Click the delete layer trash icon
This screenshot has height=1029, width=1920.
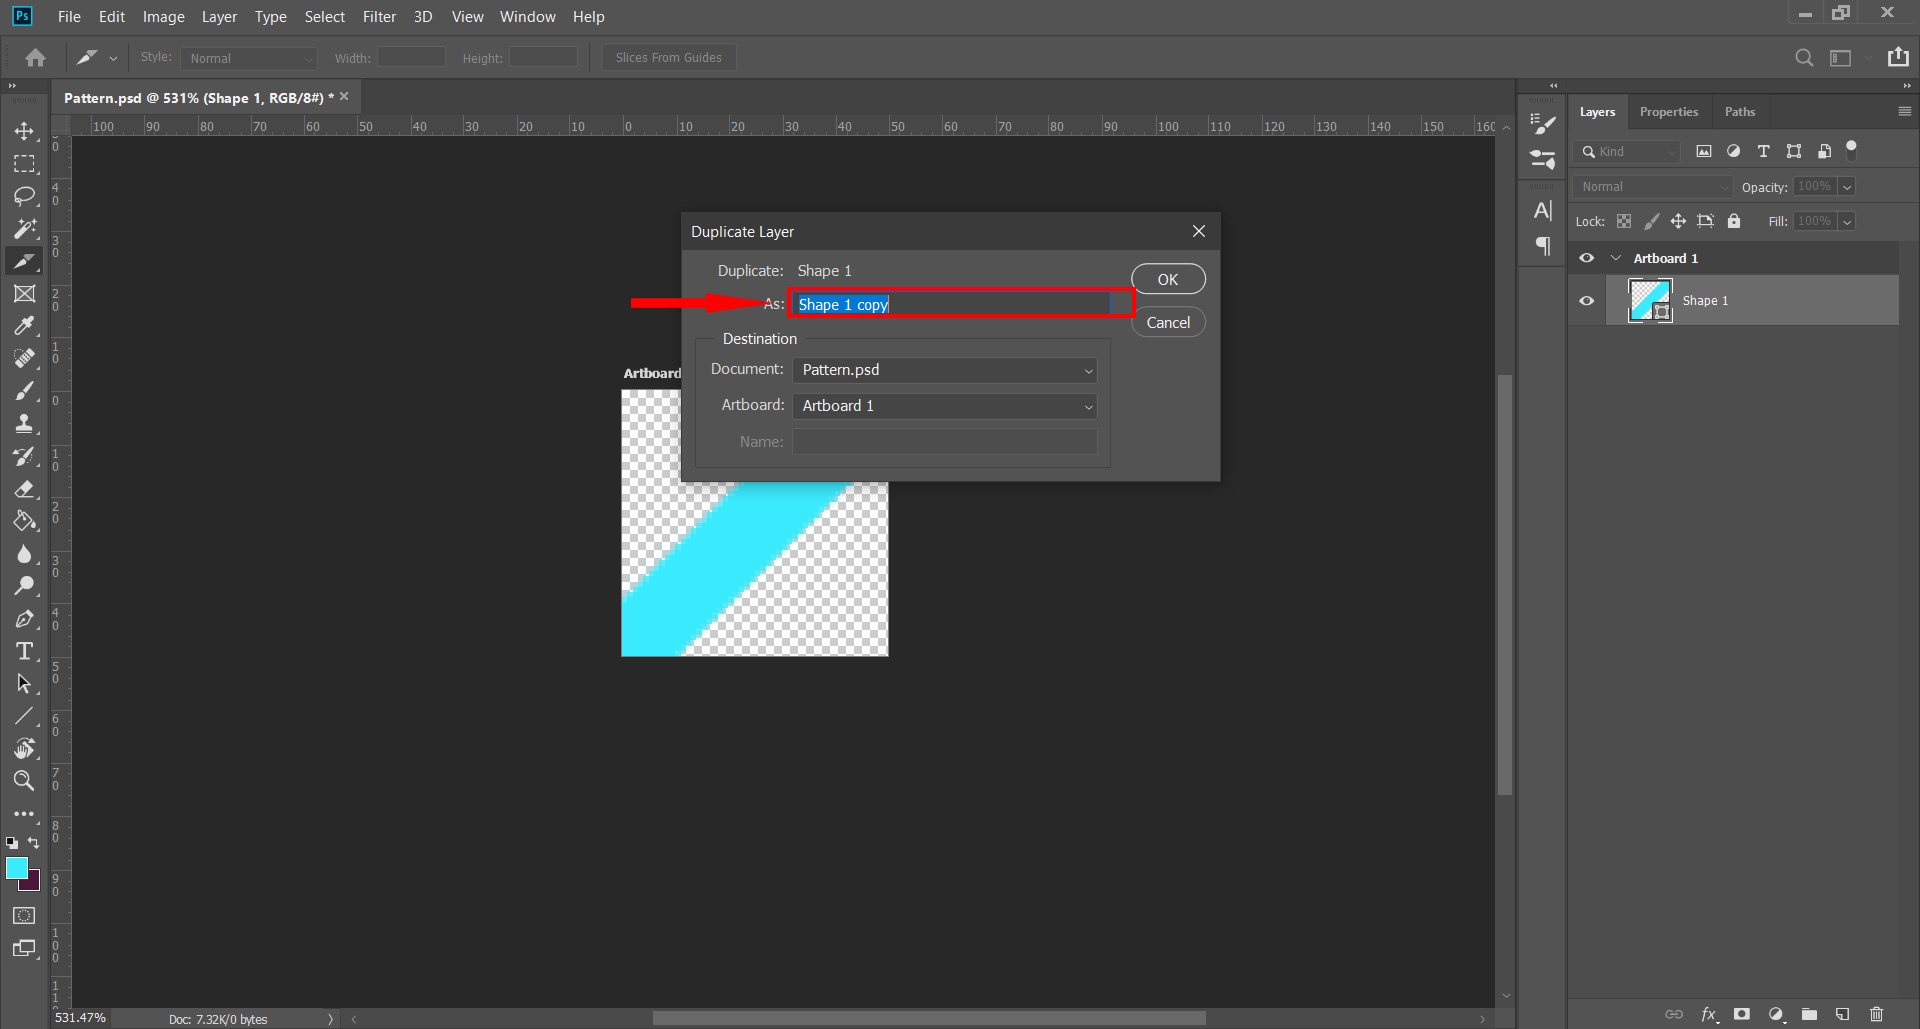(1876, 1014)
